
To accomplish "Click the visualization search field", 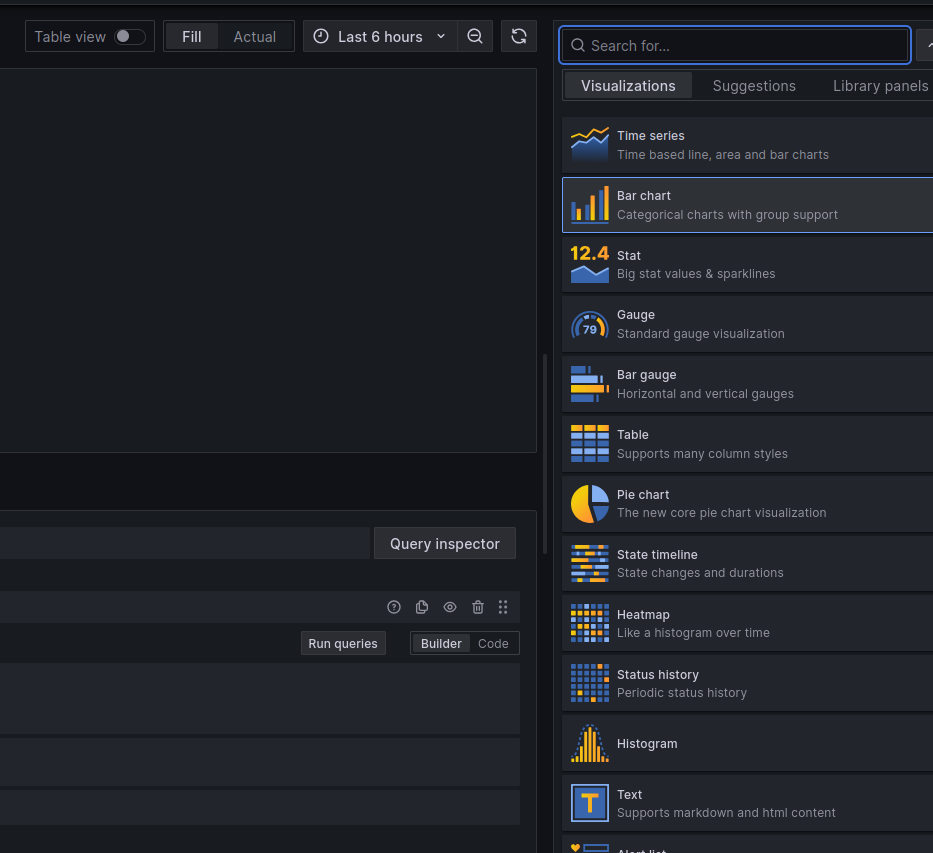I will coord(734,45).
